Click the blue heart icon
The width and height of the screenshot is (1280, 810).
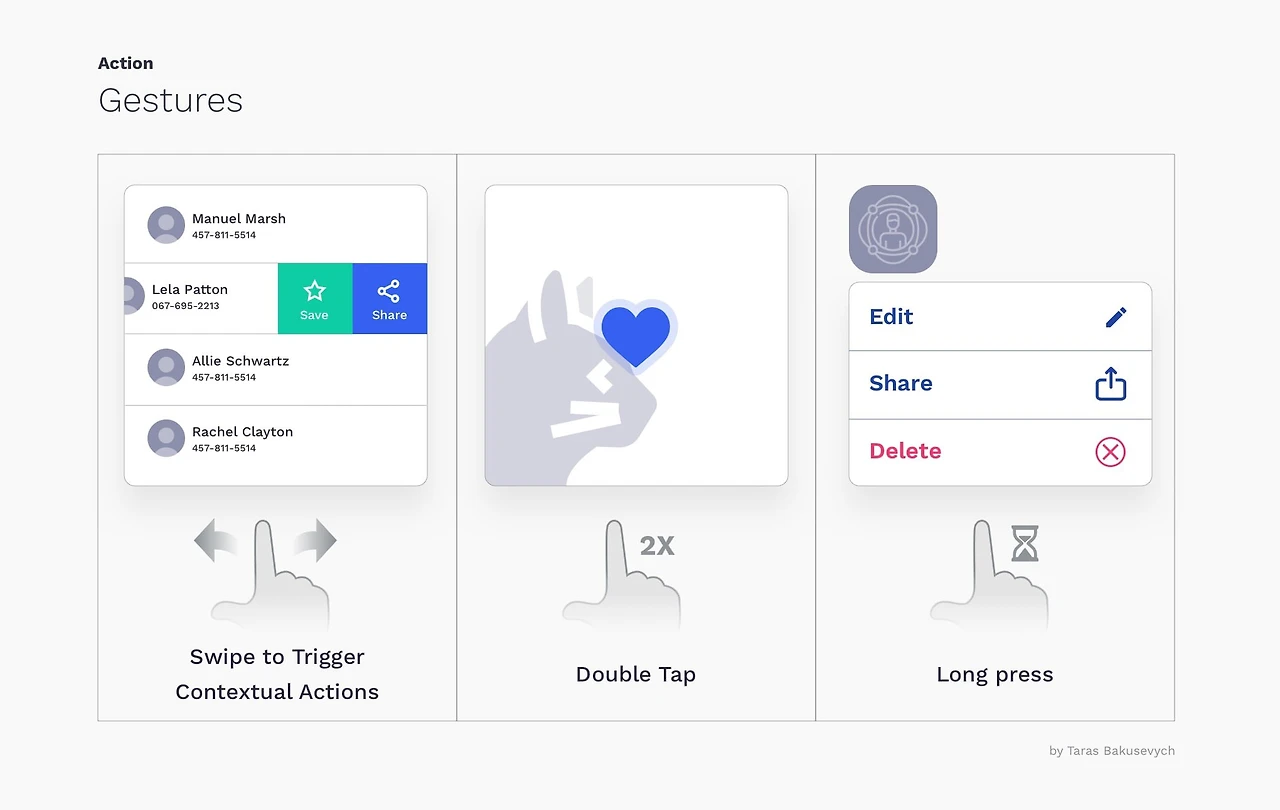coord(636,336)
